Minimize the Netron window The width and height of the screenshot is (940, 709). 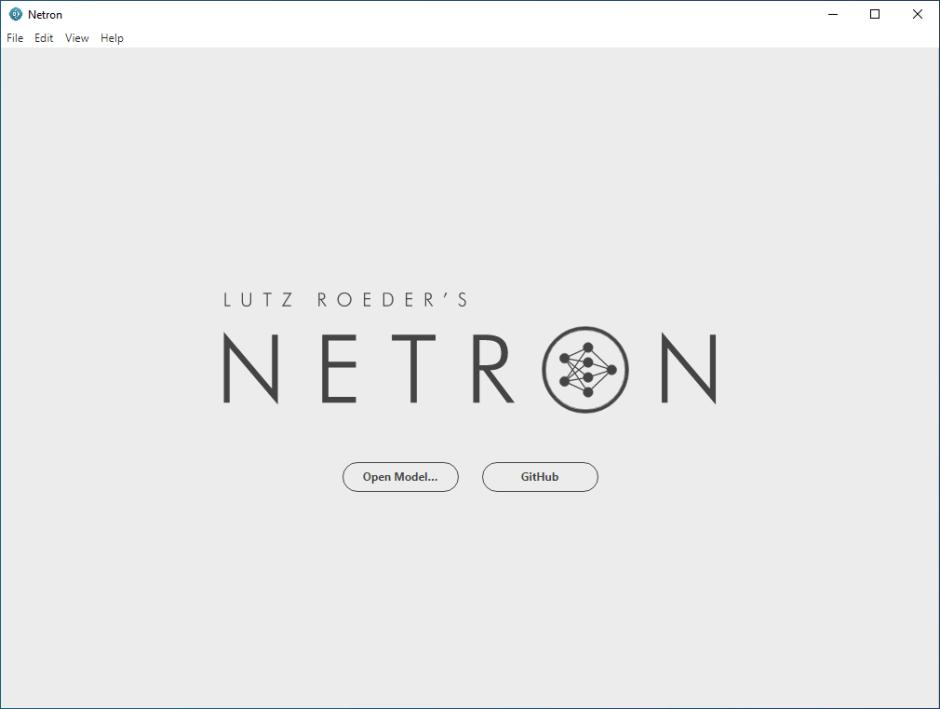click(833, 14)
